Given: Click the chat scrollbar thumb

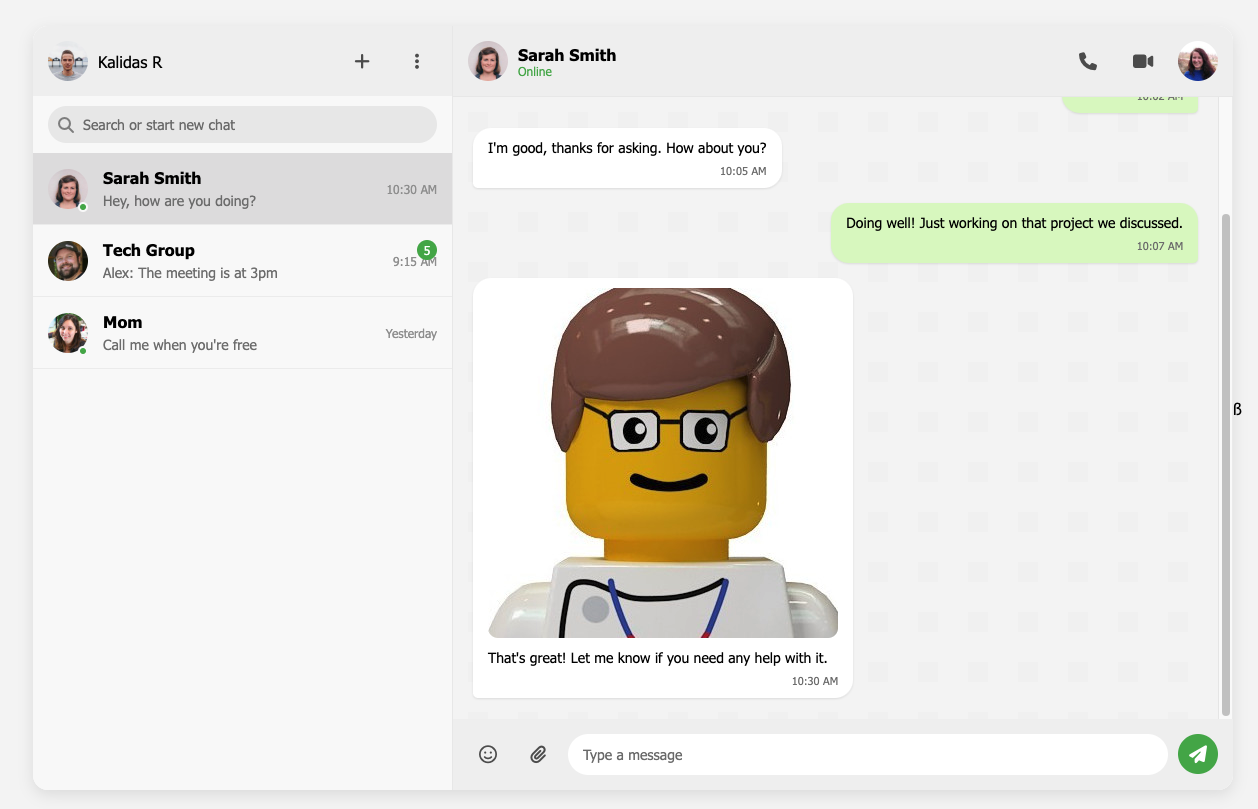Looking at the screenshot, I should [1226, 464].
